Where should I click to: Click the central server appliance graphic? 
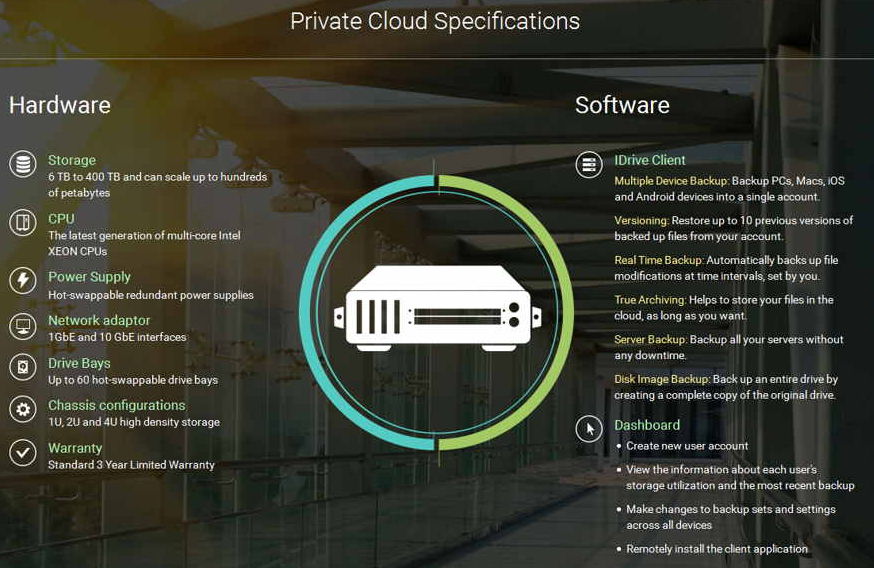coord(438,308)
